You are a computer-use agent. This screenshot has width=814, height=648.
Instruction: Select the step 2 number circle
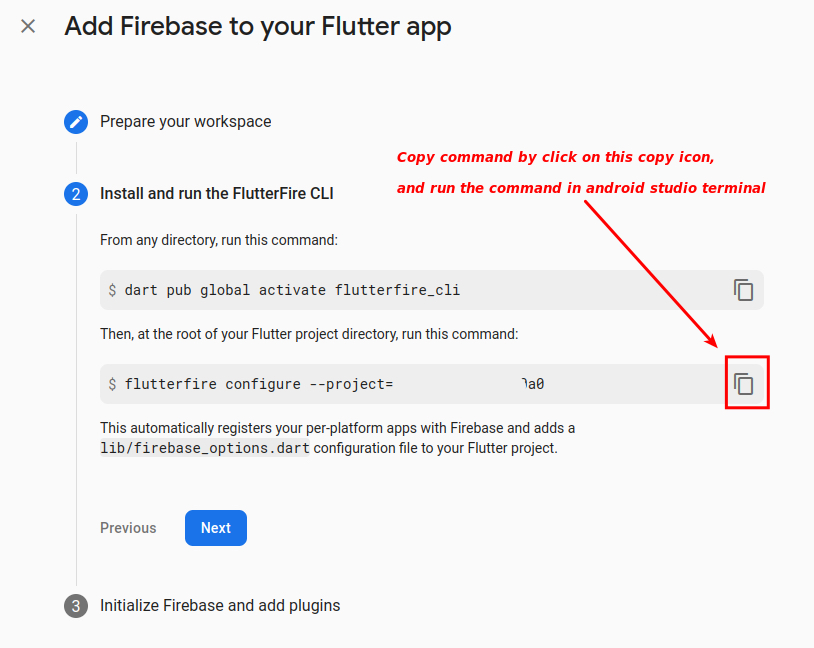[x=76, y=194]
